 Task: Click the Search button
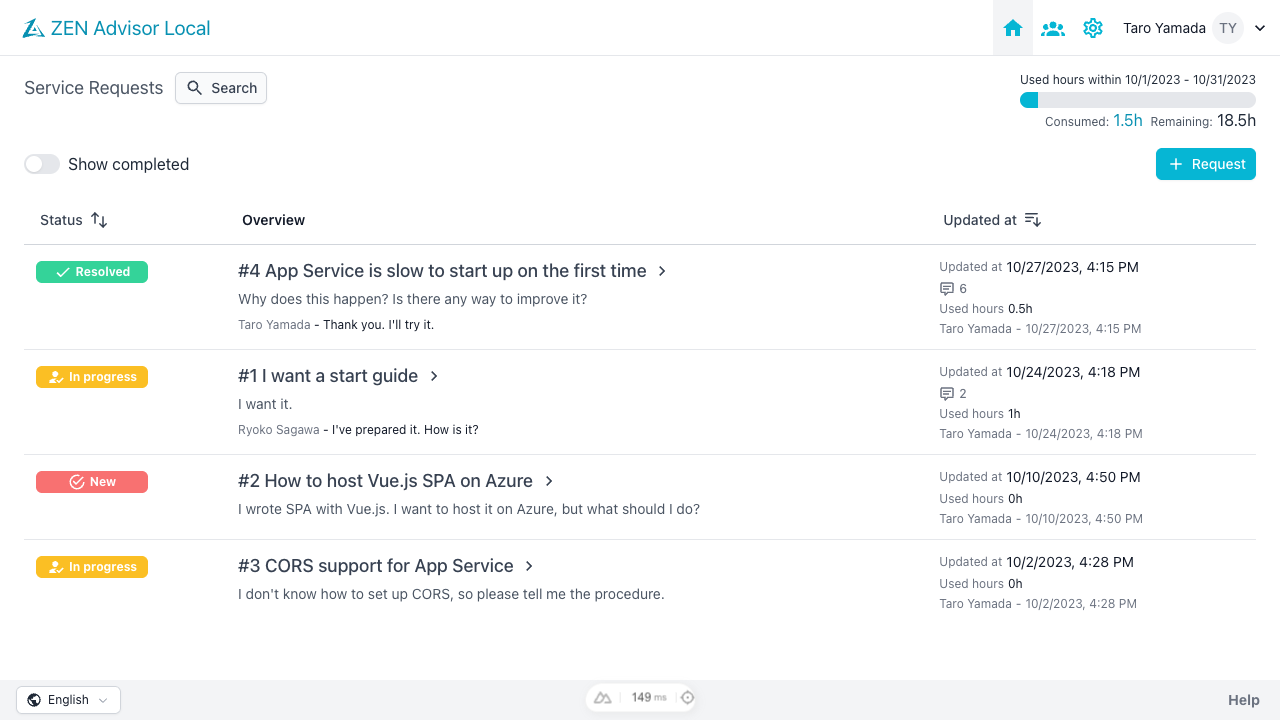[220, 88]
